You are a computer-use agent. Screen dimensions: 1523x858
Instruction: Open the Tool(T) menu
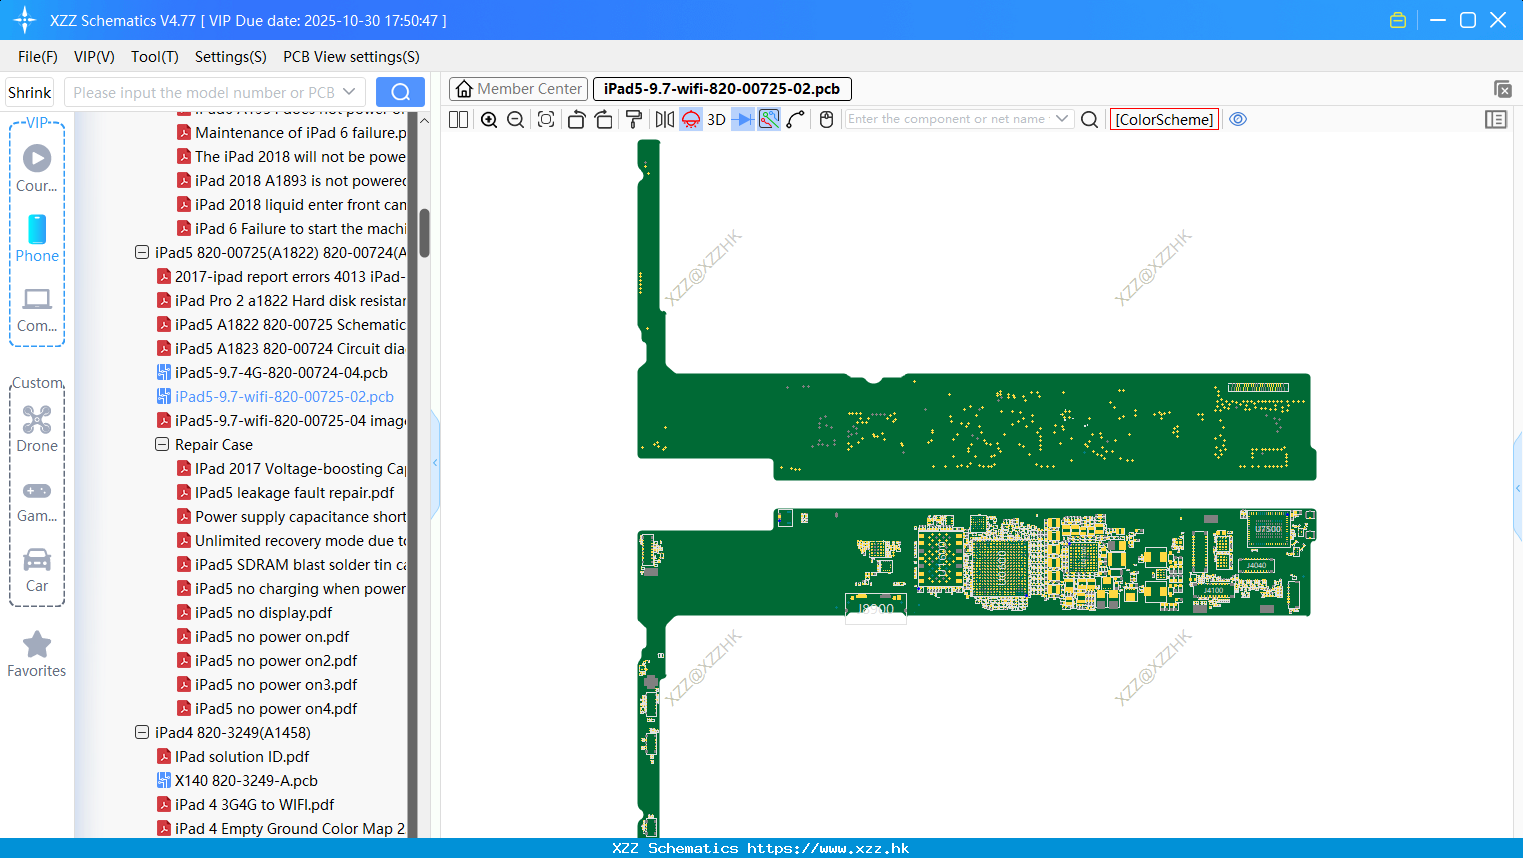[155, 57]
